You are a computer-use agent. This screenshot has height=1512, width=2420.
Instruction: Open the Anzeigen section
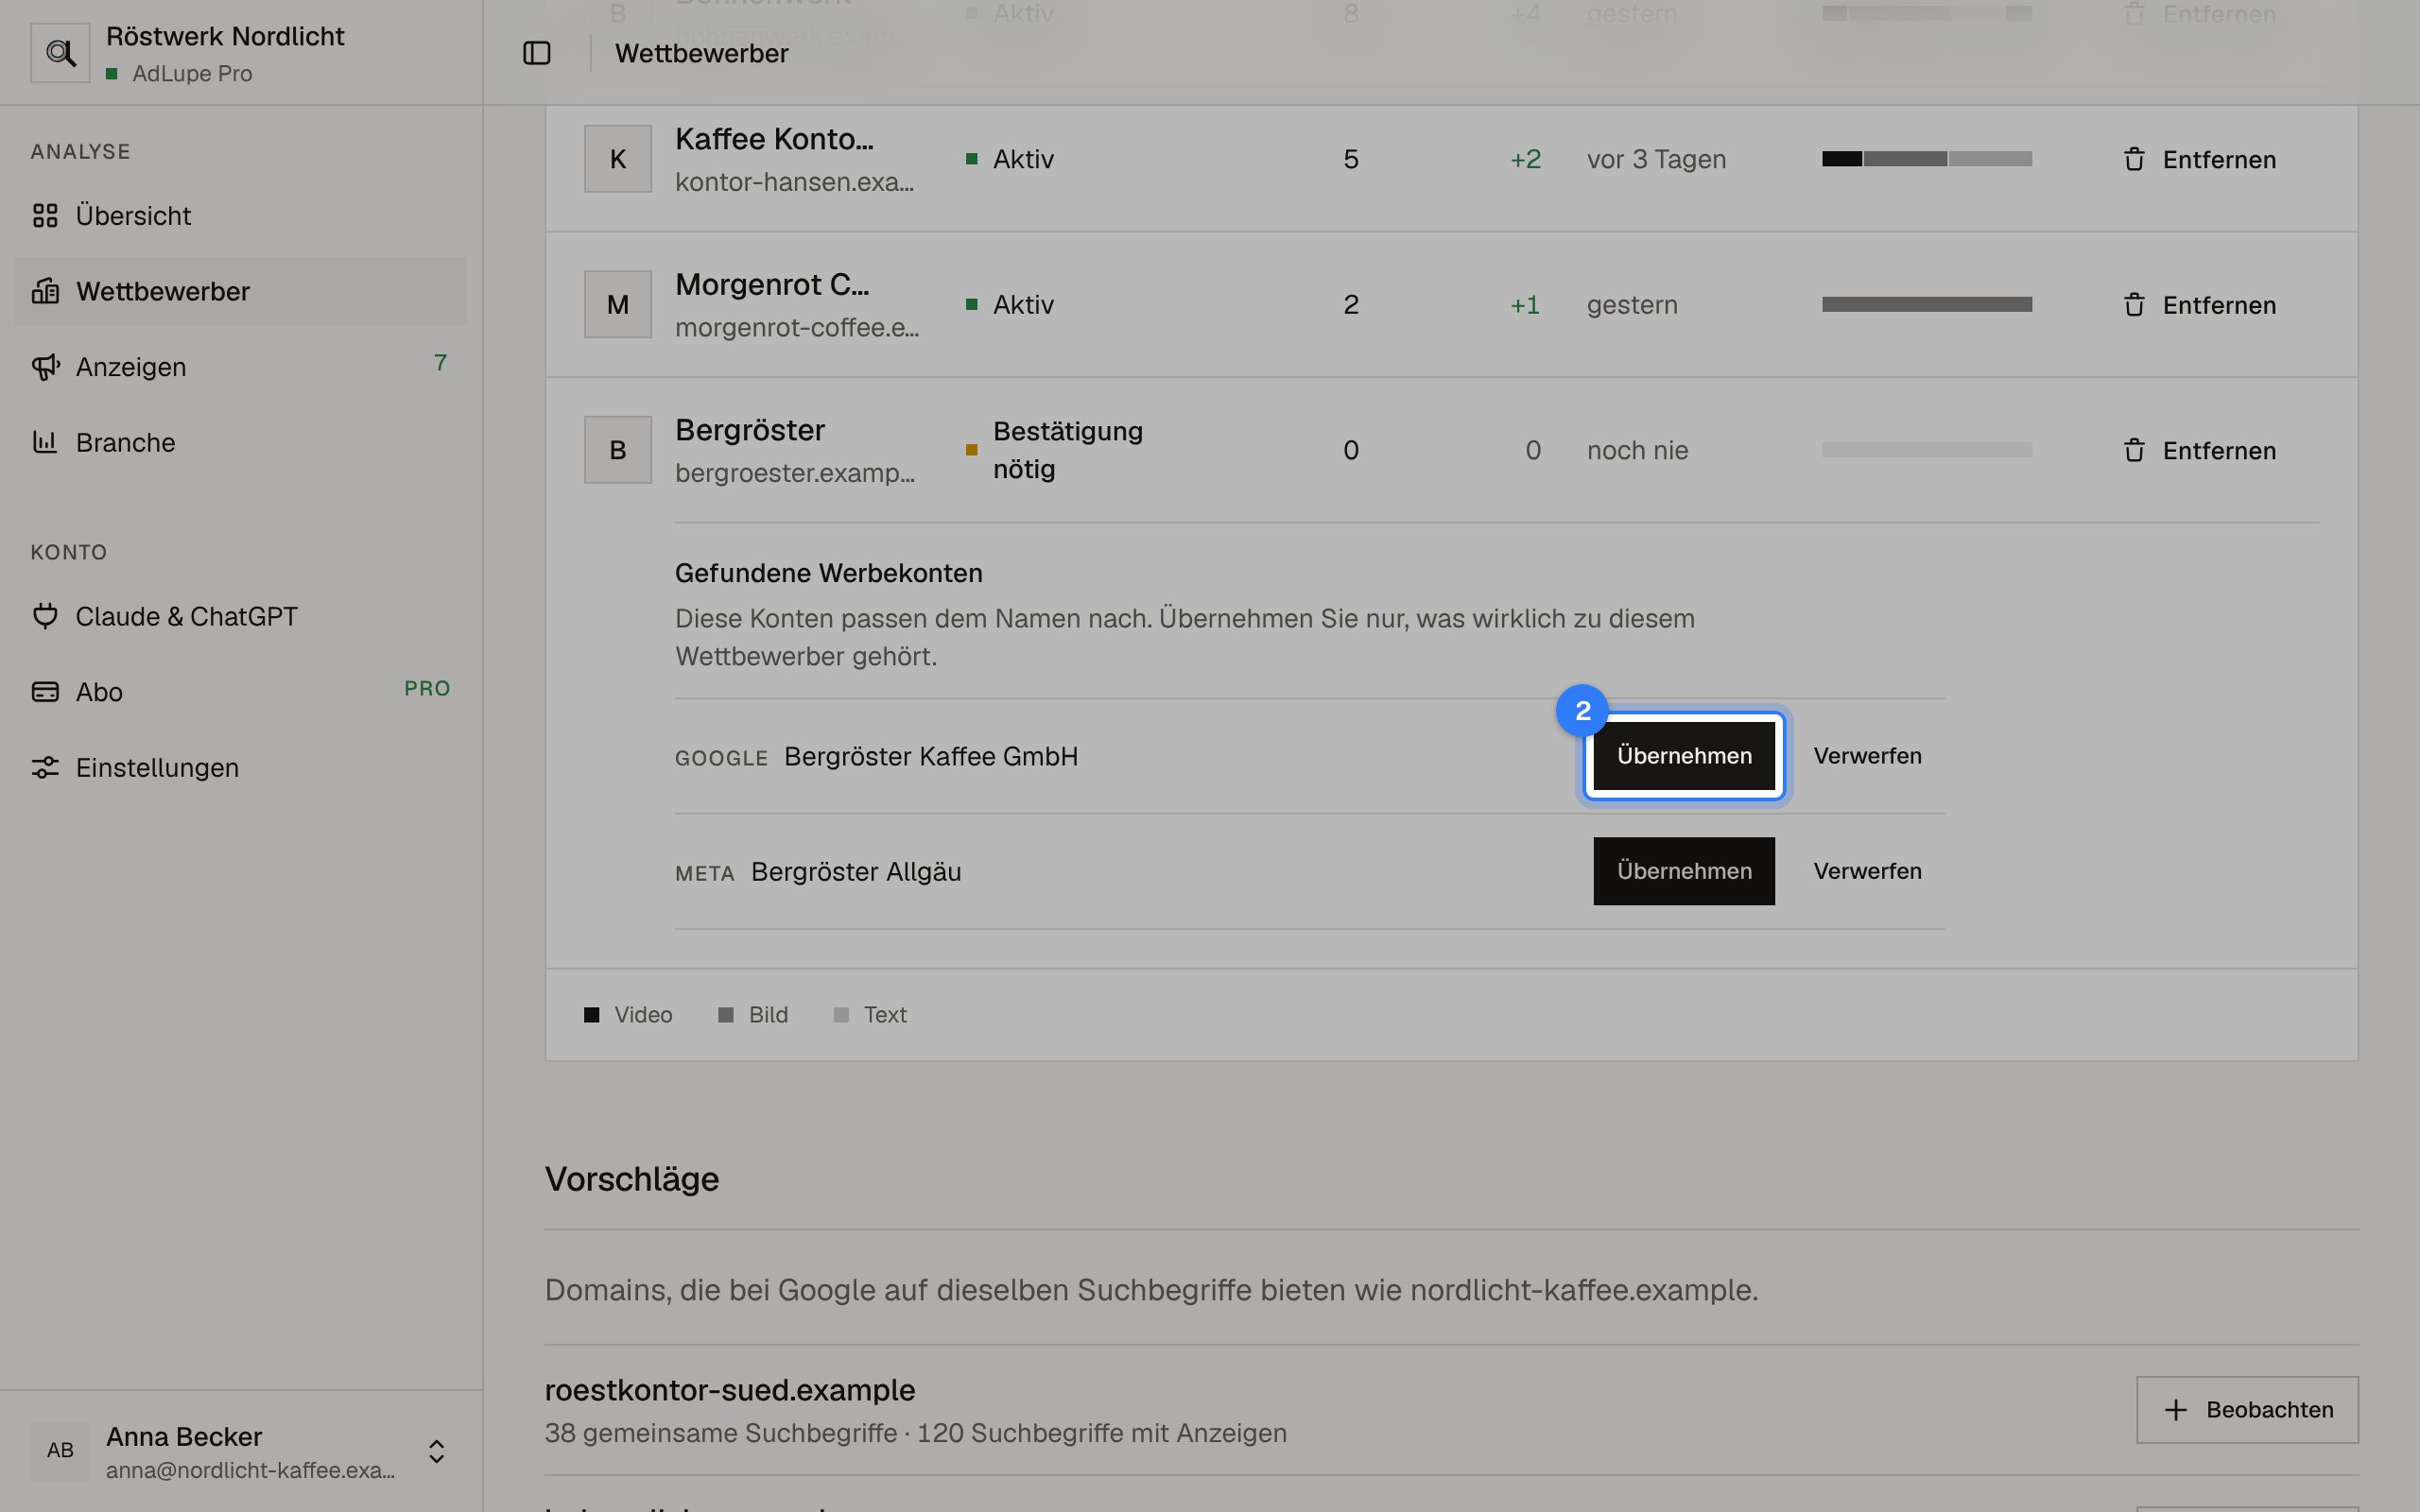[240, 367]
